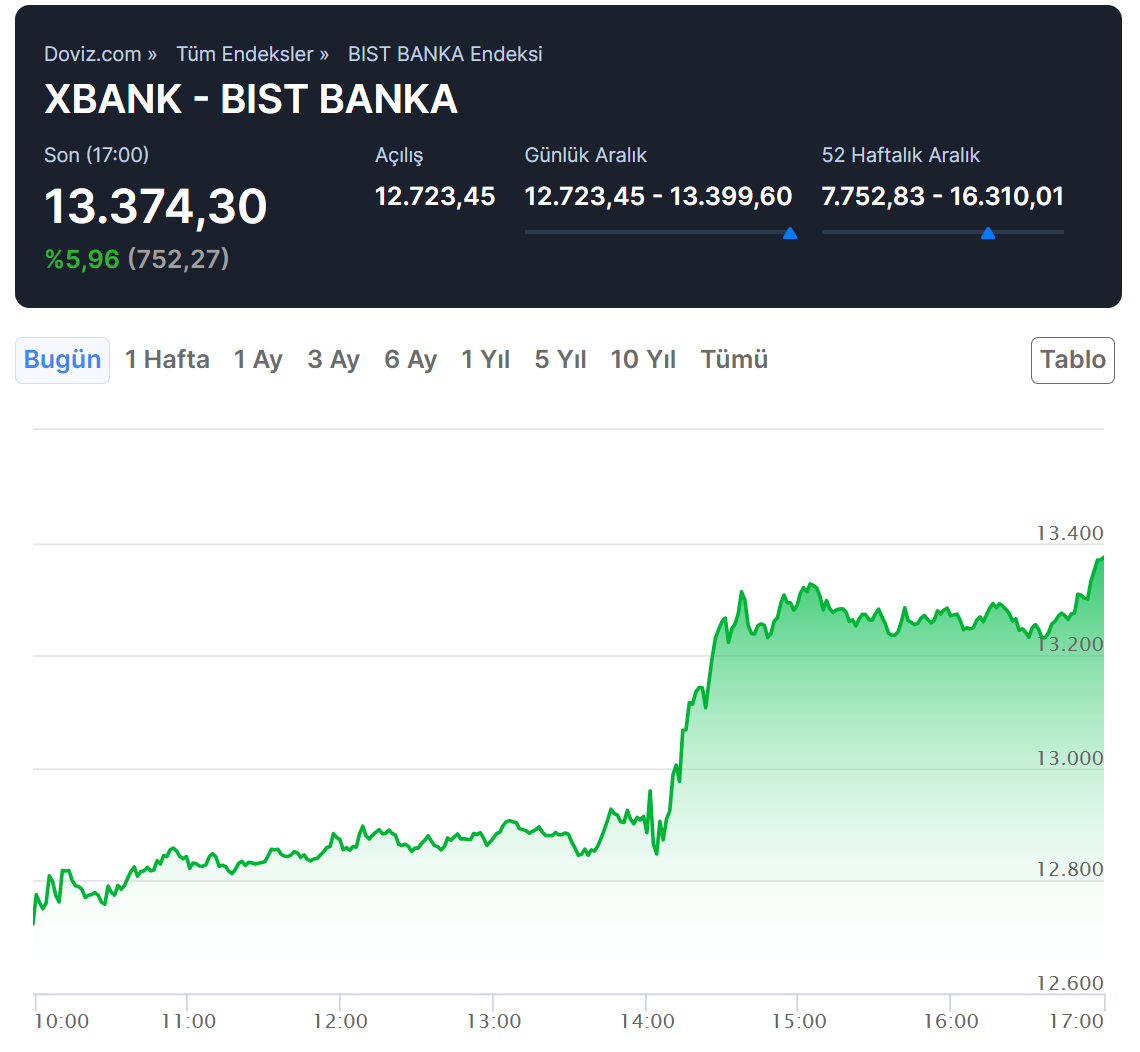Click the Doviz.com breadcrumb link
Screen dimensions: 1140x1052
(x=92, y=54)
